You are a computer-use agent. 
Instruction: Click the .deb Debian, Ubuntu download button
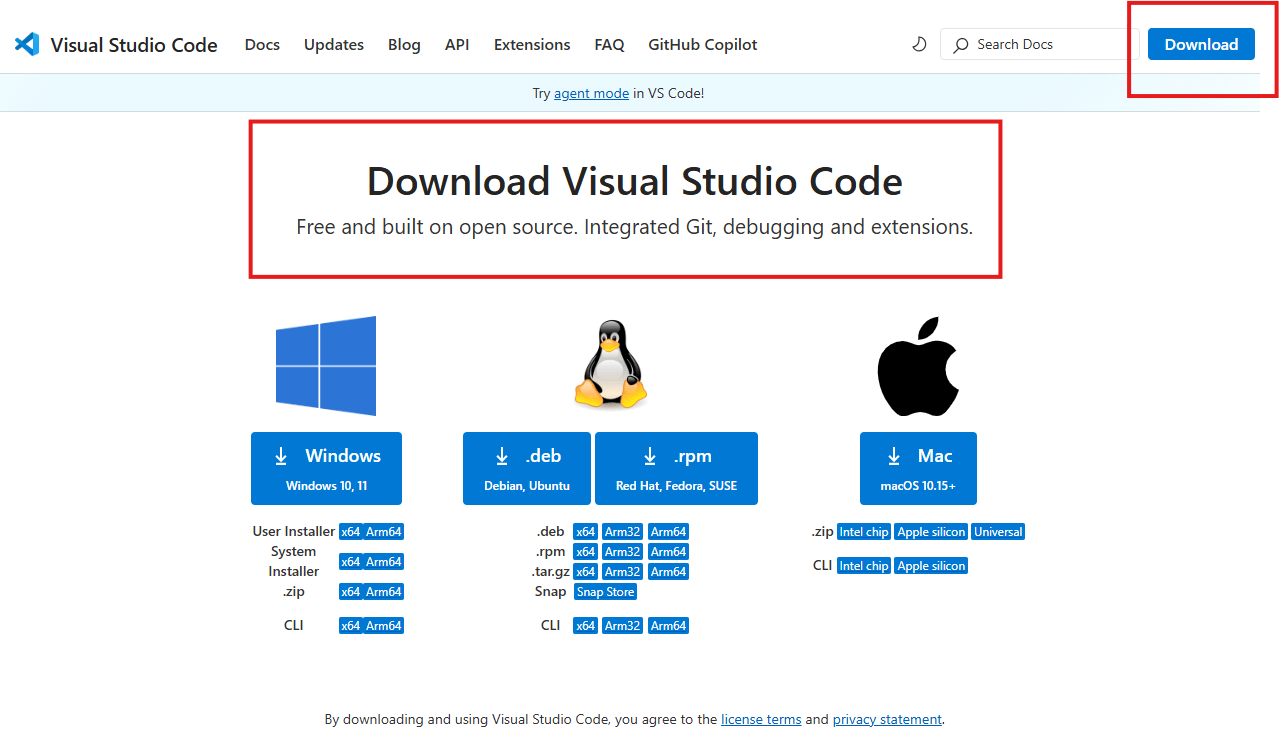(x=527, y=468)
